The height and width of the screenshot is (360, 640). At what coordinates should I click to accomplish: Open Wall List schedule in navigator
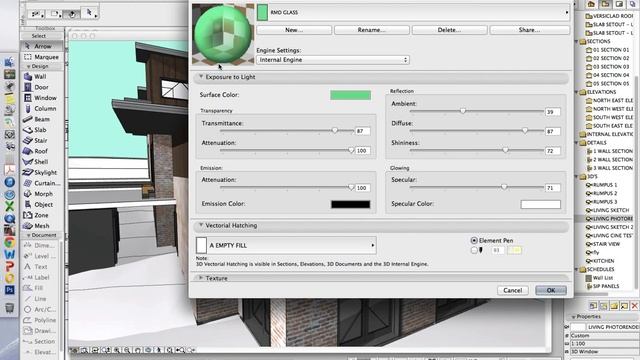click(600, 278)
